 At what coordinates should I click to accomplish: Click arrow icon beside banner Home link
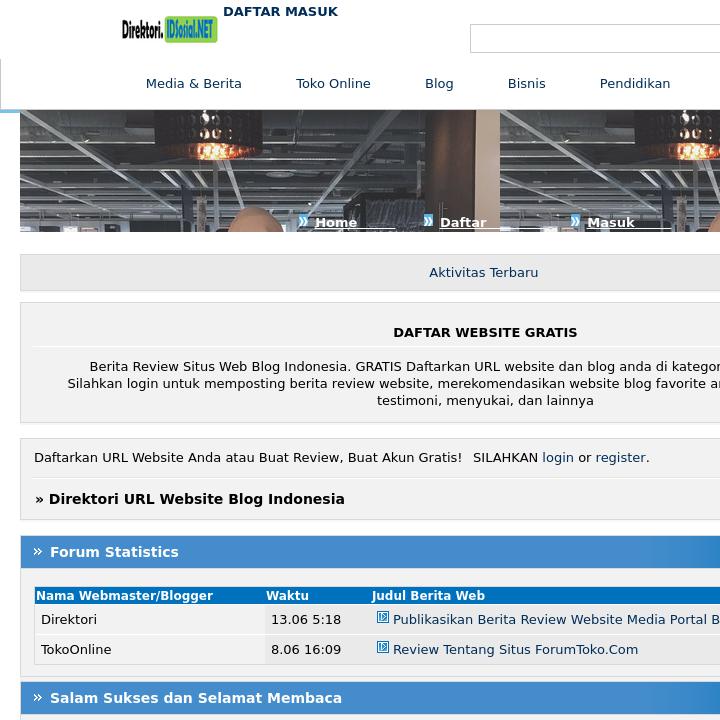click(x=303, y=221)
